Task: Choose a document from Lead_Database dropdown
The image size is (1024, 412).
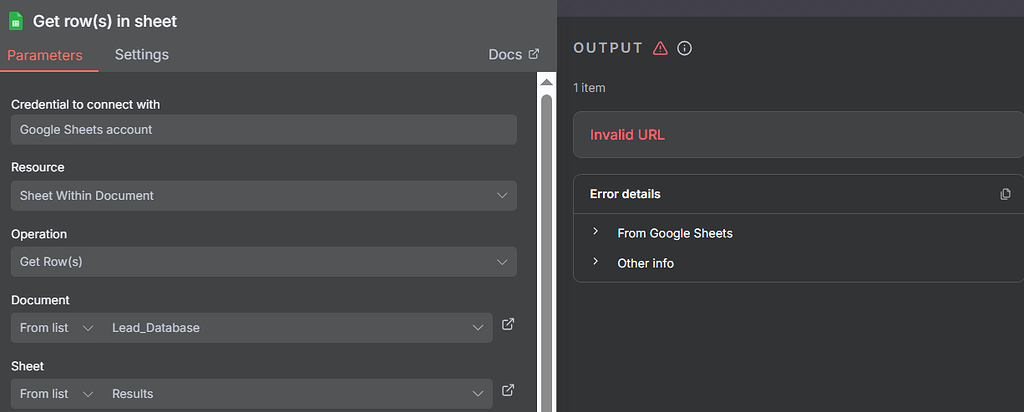Action: [297, 328]
